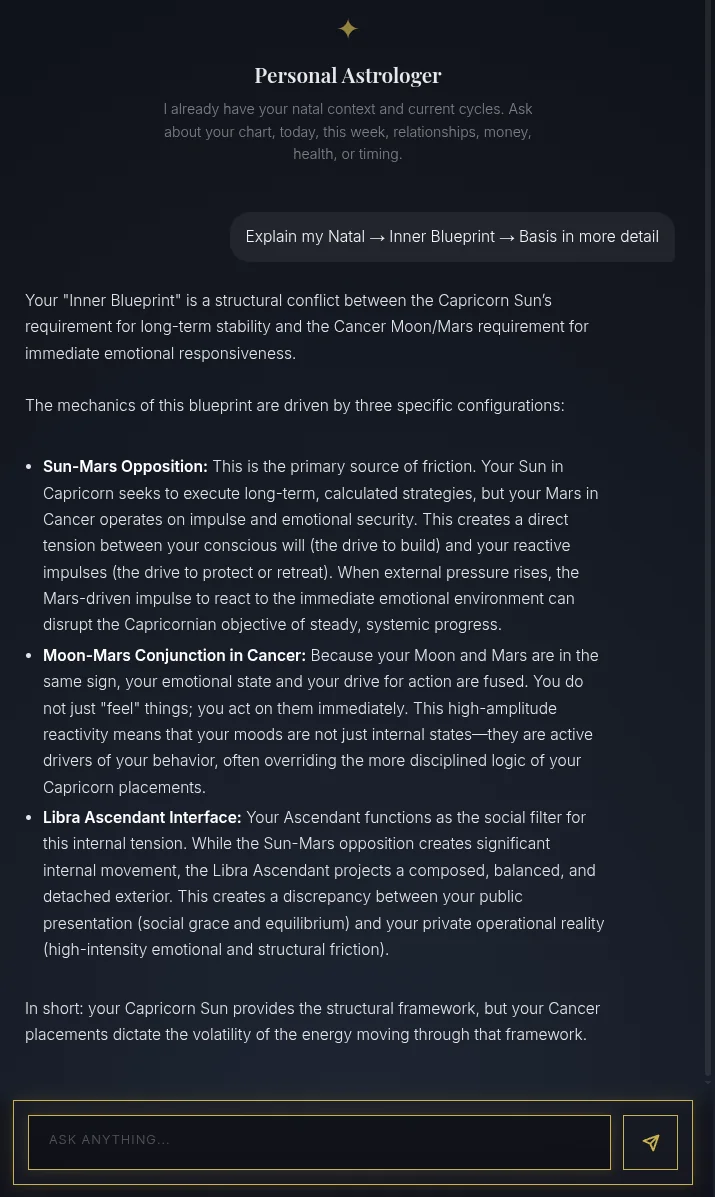Click 'The mechanics of this blueprint' sentence
Image resolution: width=715 pixels, height=1197 pixels.
(x=295, y=405)
